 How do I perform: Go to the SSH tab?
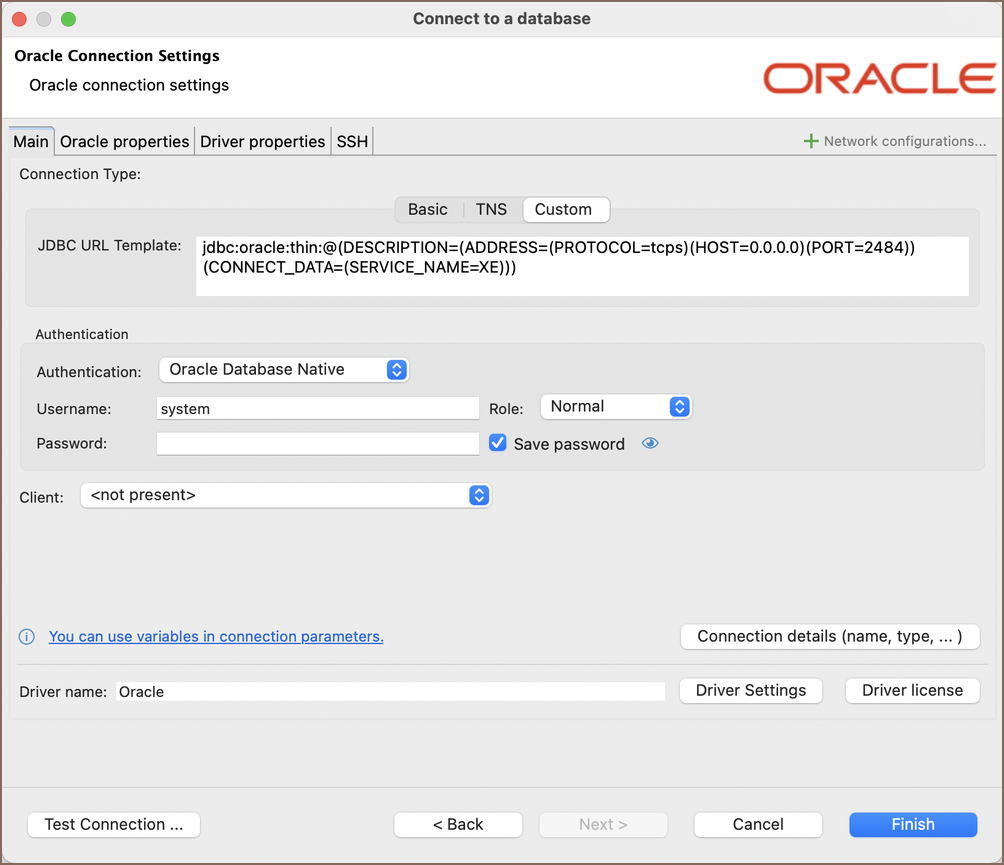tap(352, 142)
